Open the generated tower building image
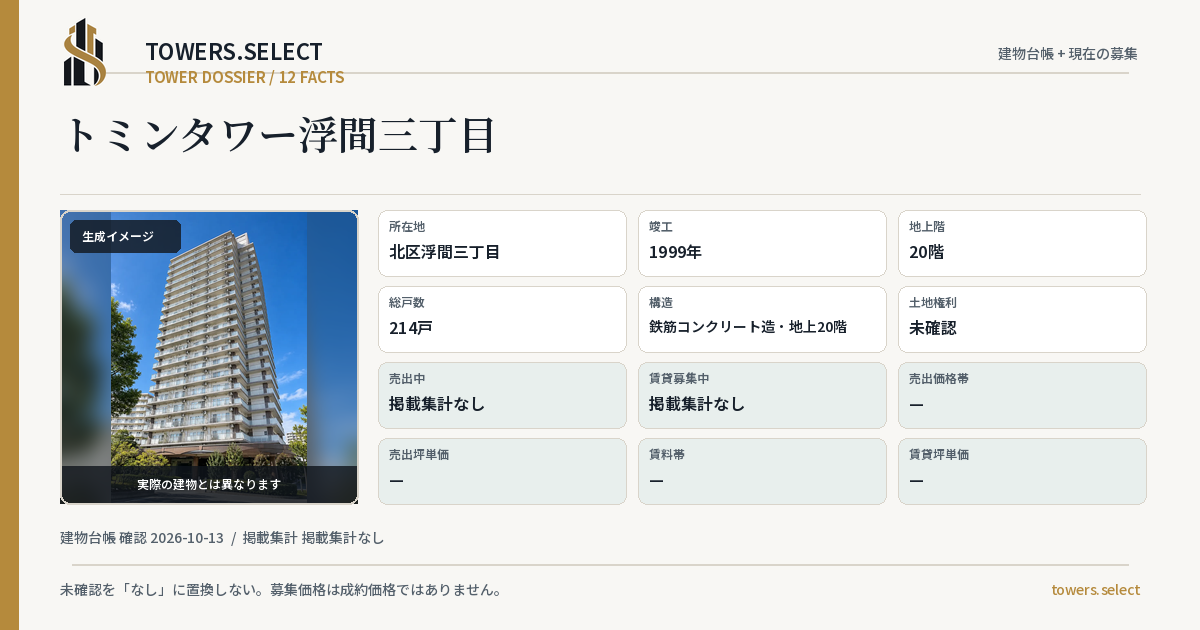 point(209,357)
